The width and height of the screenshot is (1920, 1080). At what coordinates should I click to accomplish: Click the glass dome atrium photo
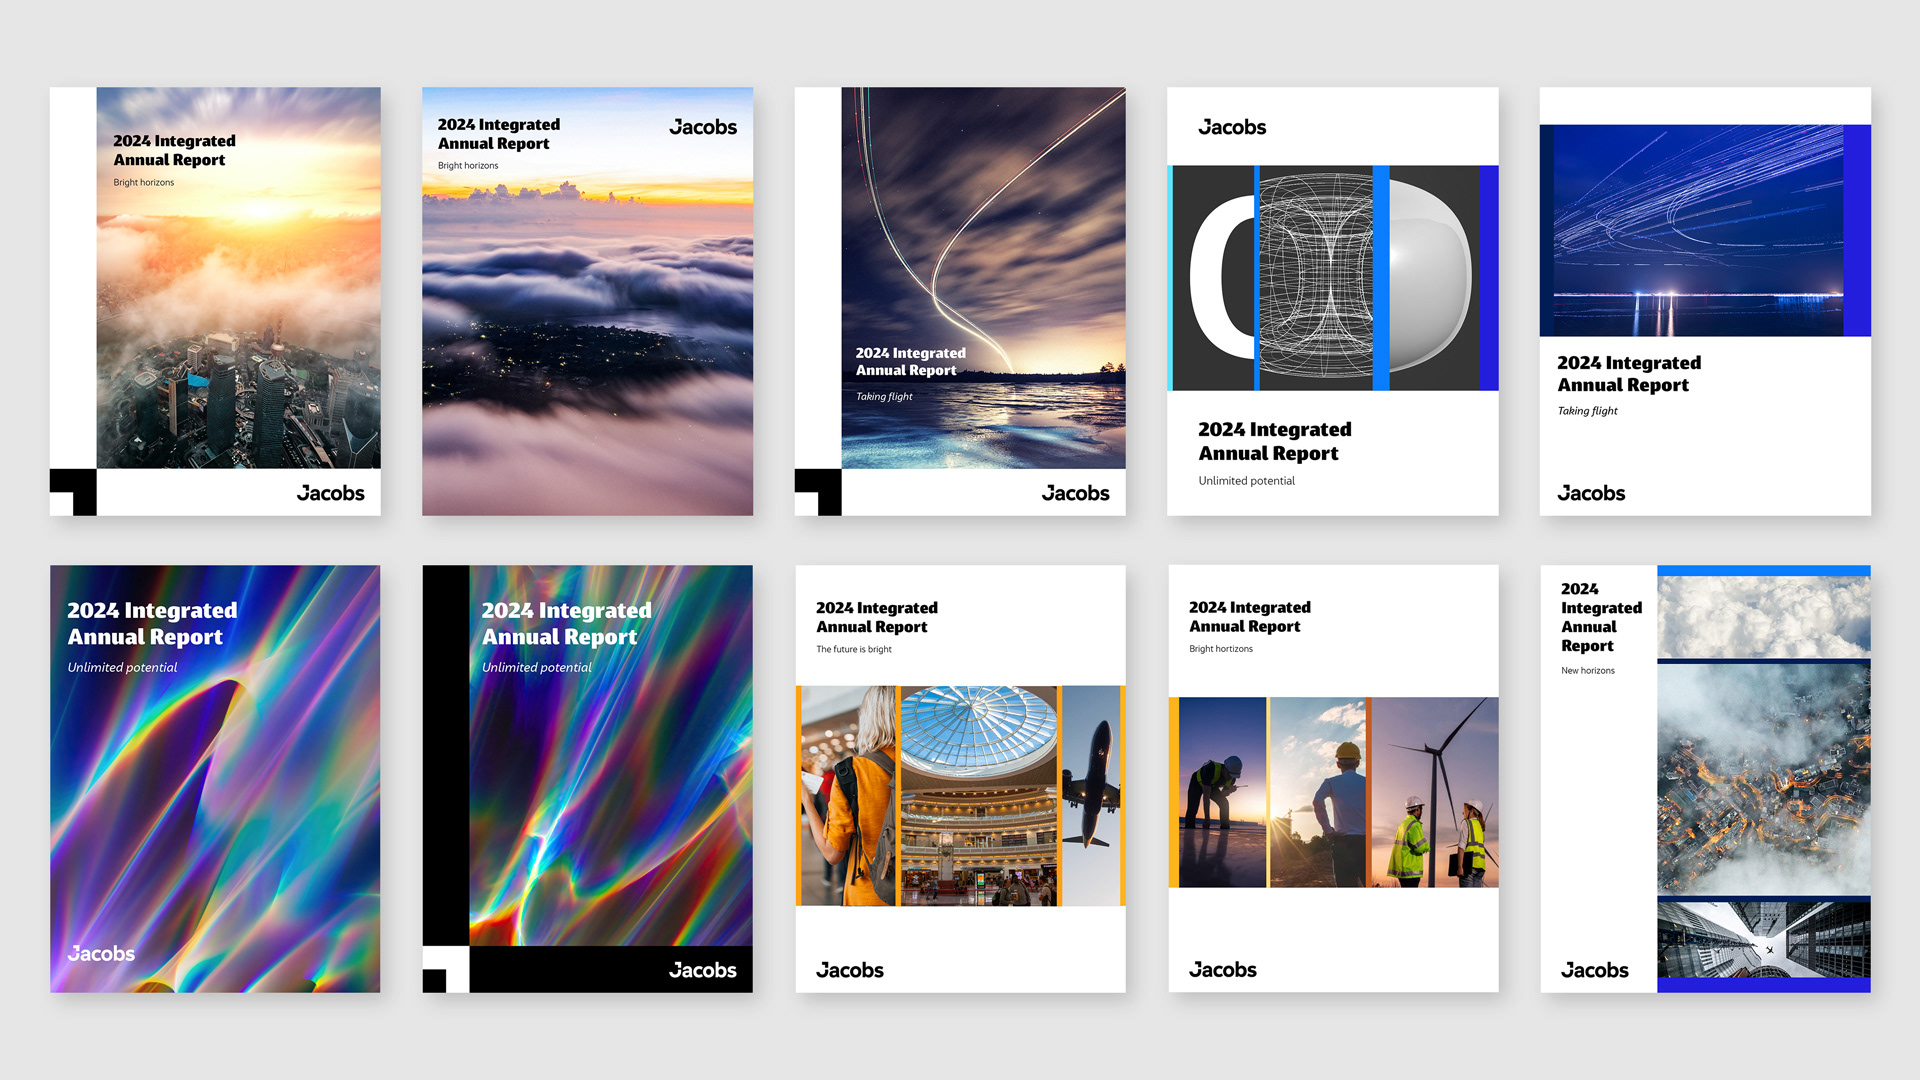[x=978, y=795]
